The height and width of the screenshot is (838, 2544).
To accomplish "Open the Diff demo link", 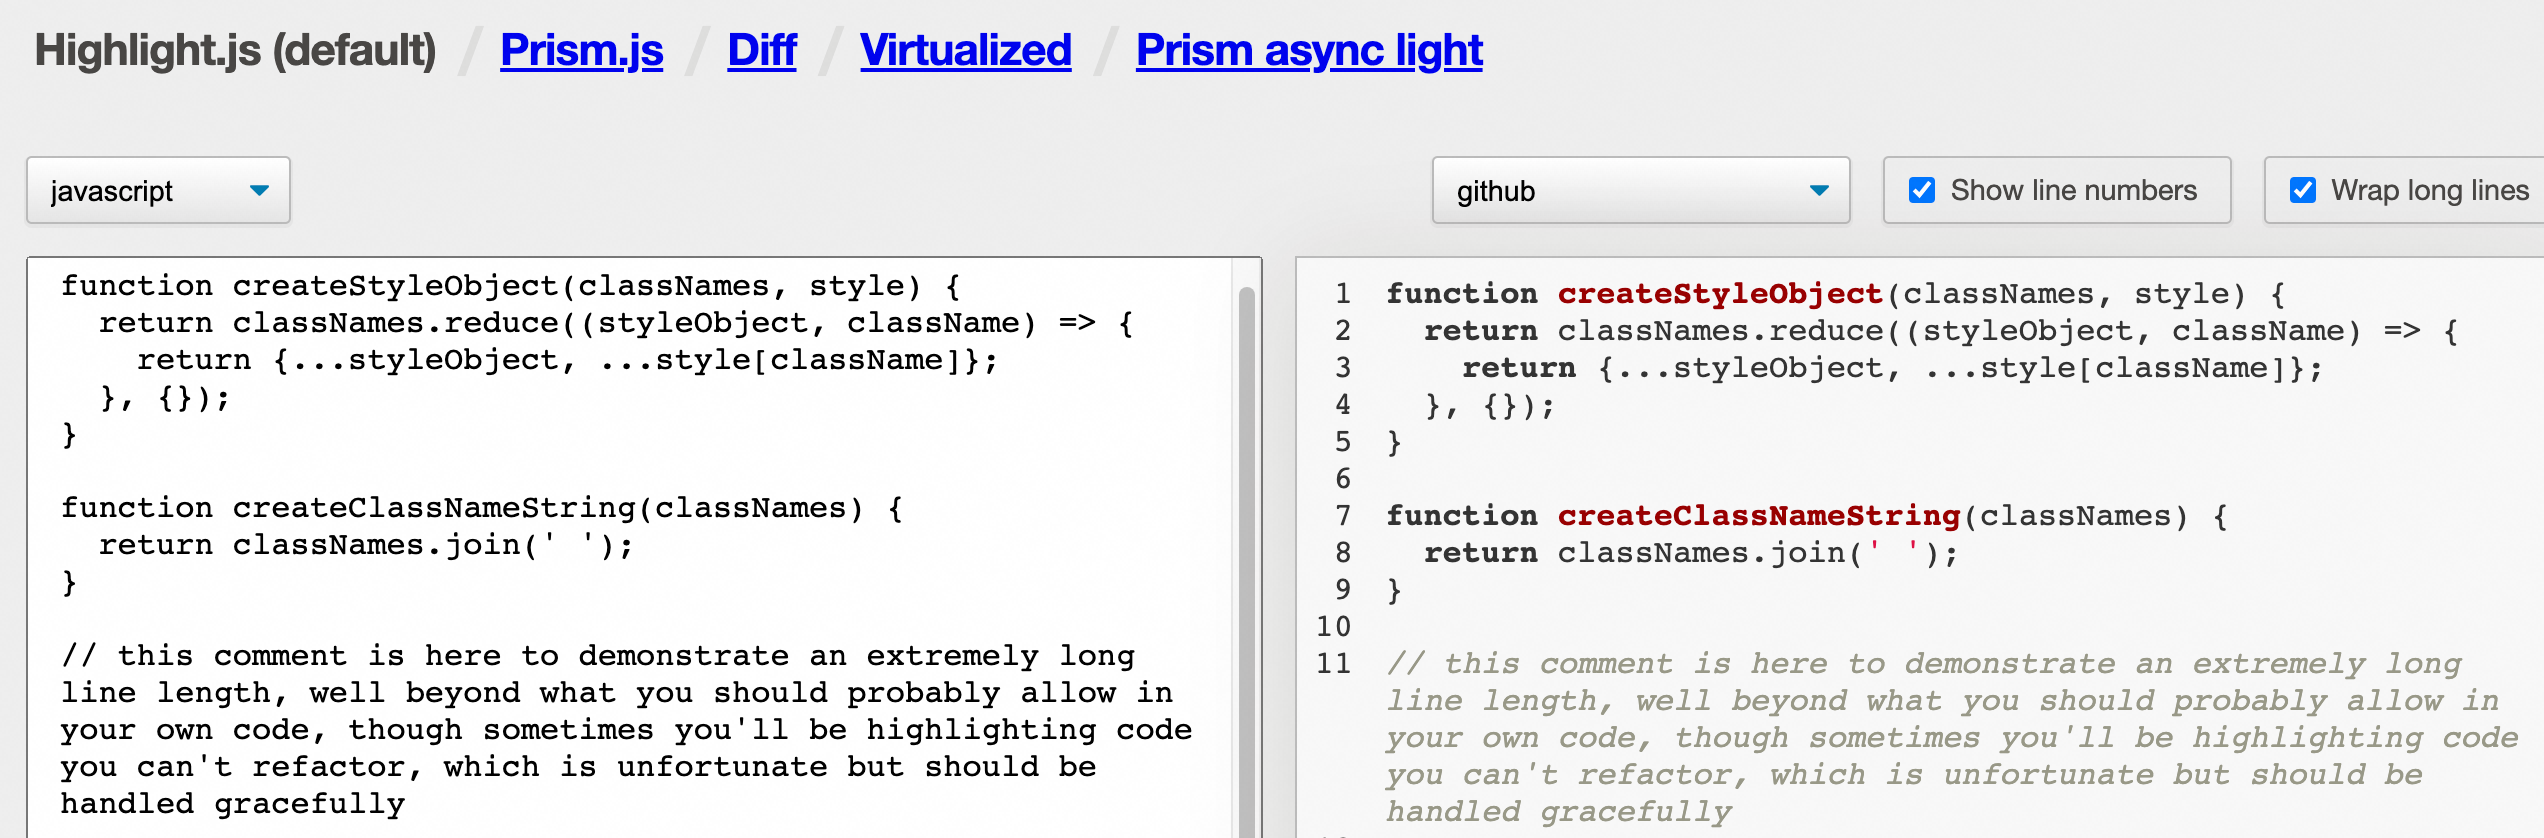I will (762, 50).
